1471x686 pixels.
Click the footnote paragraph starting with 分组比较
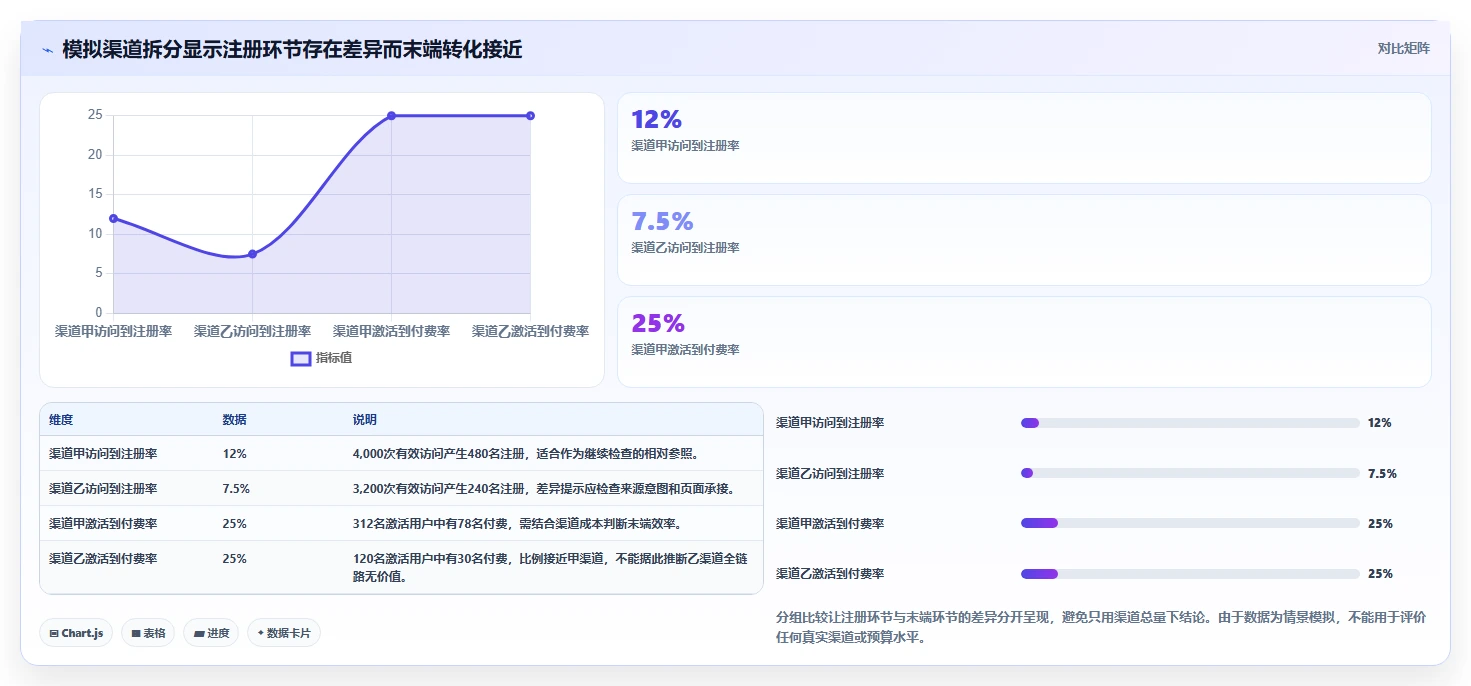pyautogui.click(x=1101, y=628)
